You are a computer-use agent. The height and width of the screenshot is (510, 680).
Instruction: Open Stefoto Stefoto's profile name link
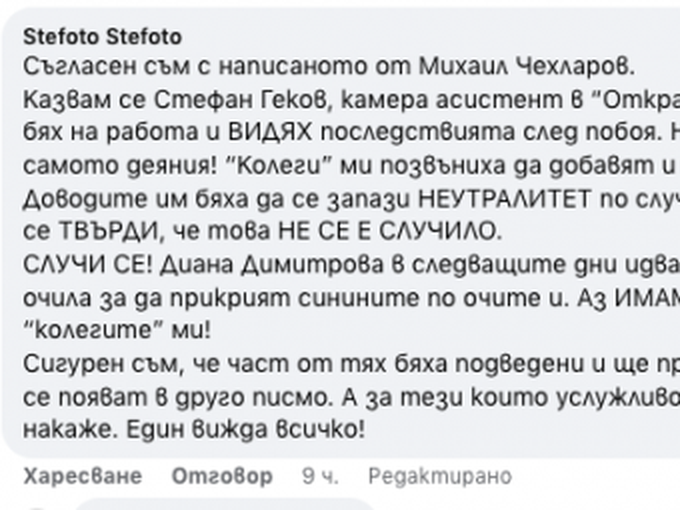tap(102, 37)
